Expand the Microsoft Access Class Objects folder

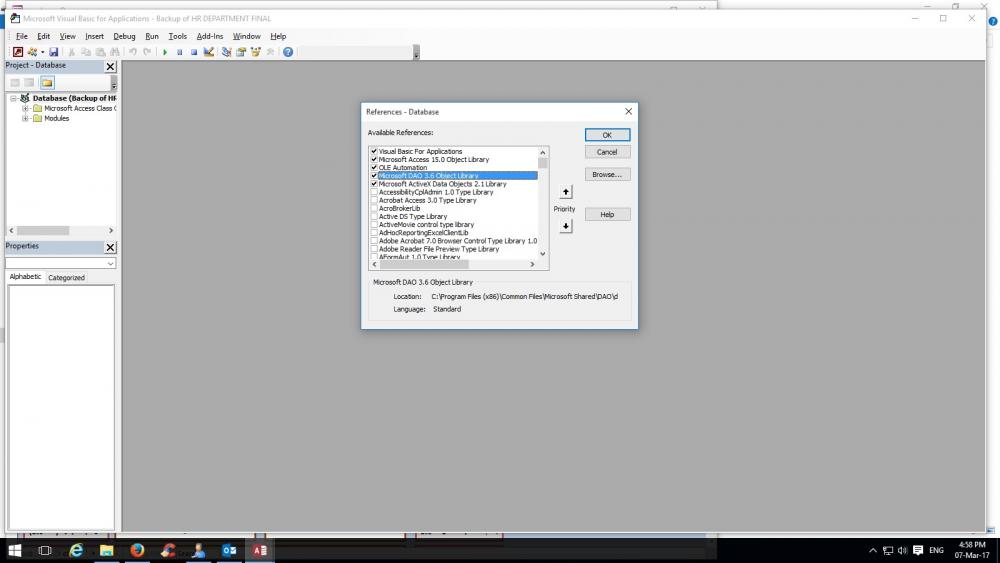(26, 108)
